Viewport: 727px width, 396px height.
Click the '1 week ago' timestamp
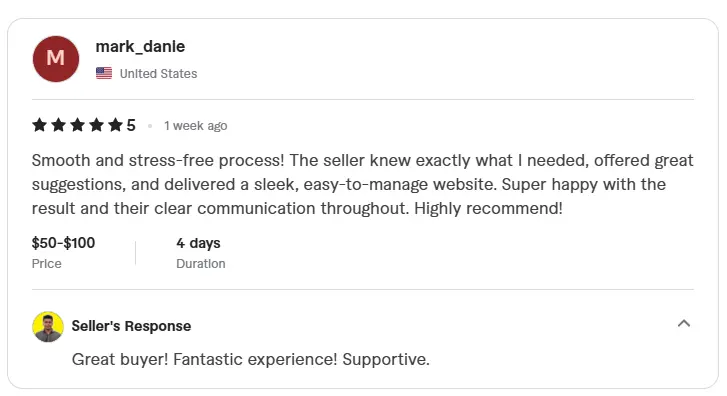coord(196,126)
